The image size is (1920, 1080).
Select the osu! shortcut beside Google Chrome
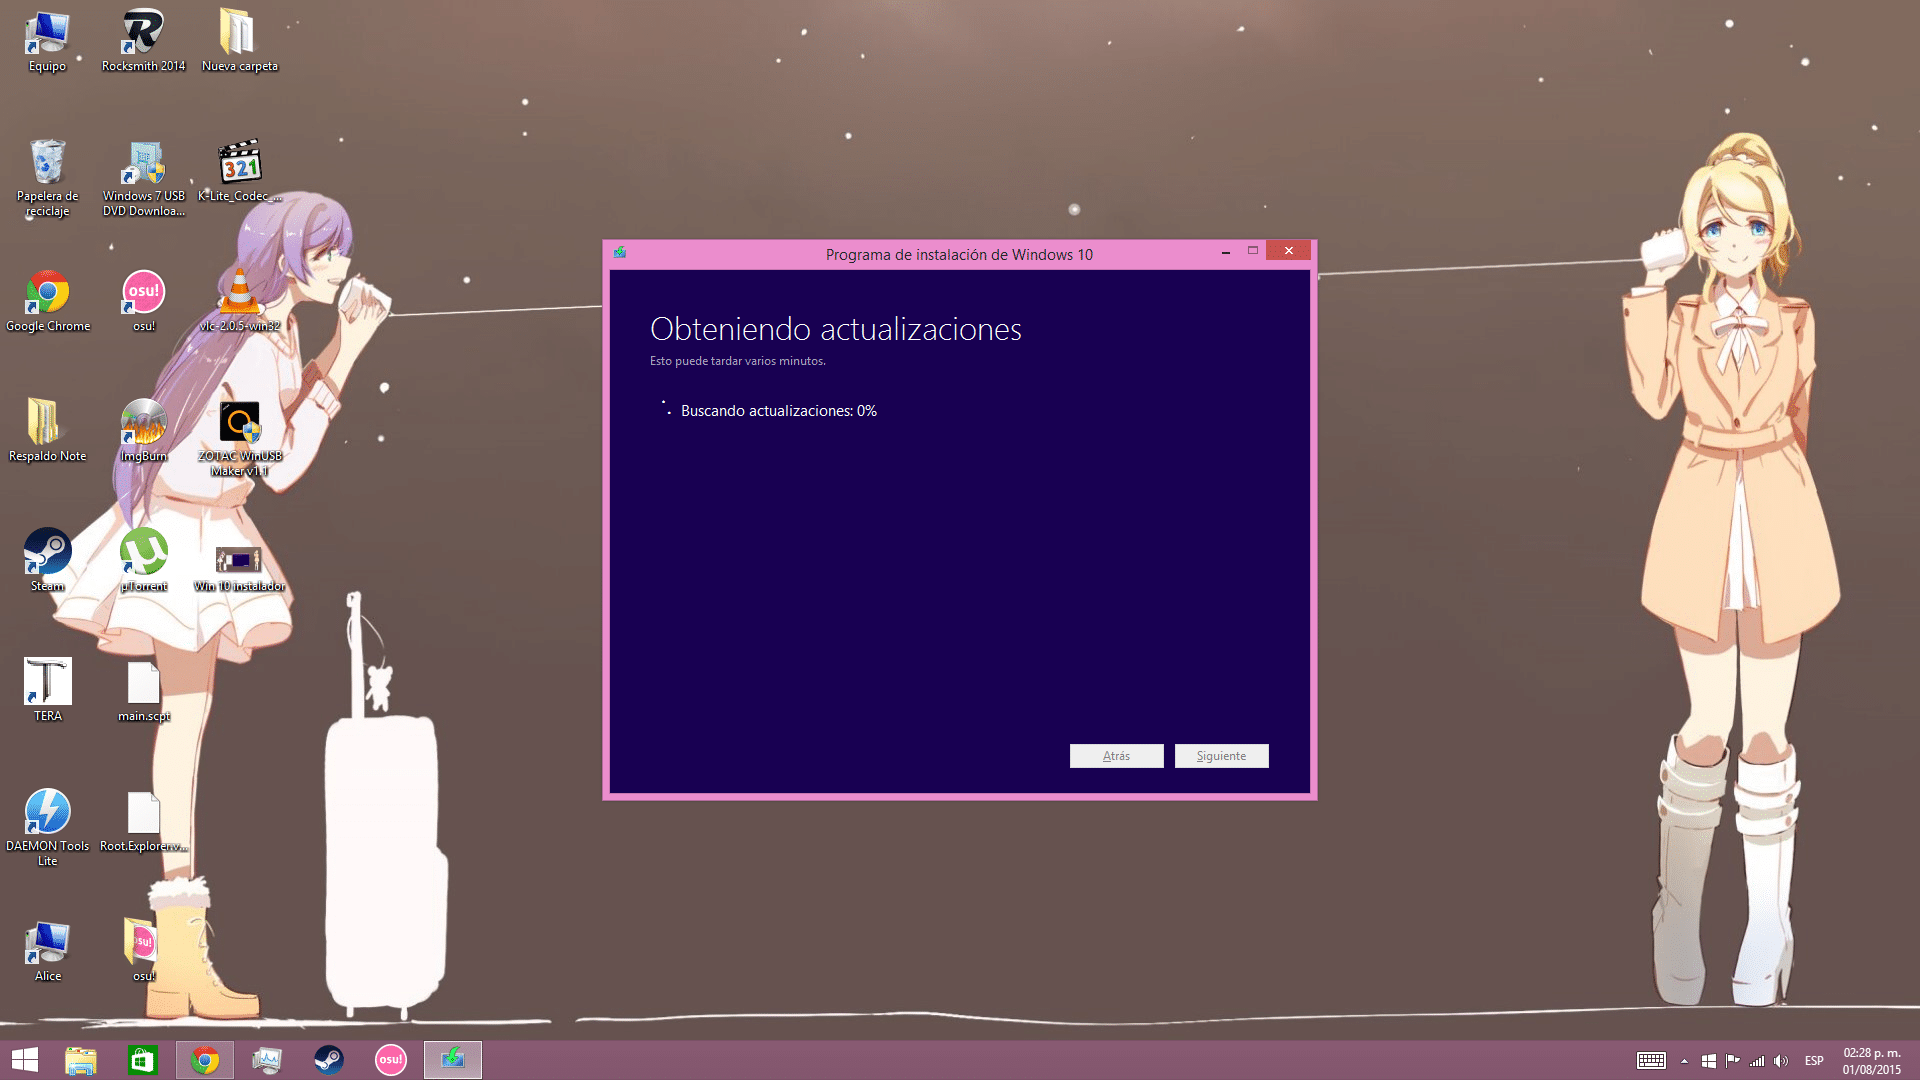143,300
